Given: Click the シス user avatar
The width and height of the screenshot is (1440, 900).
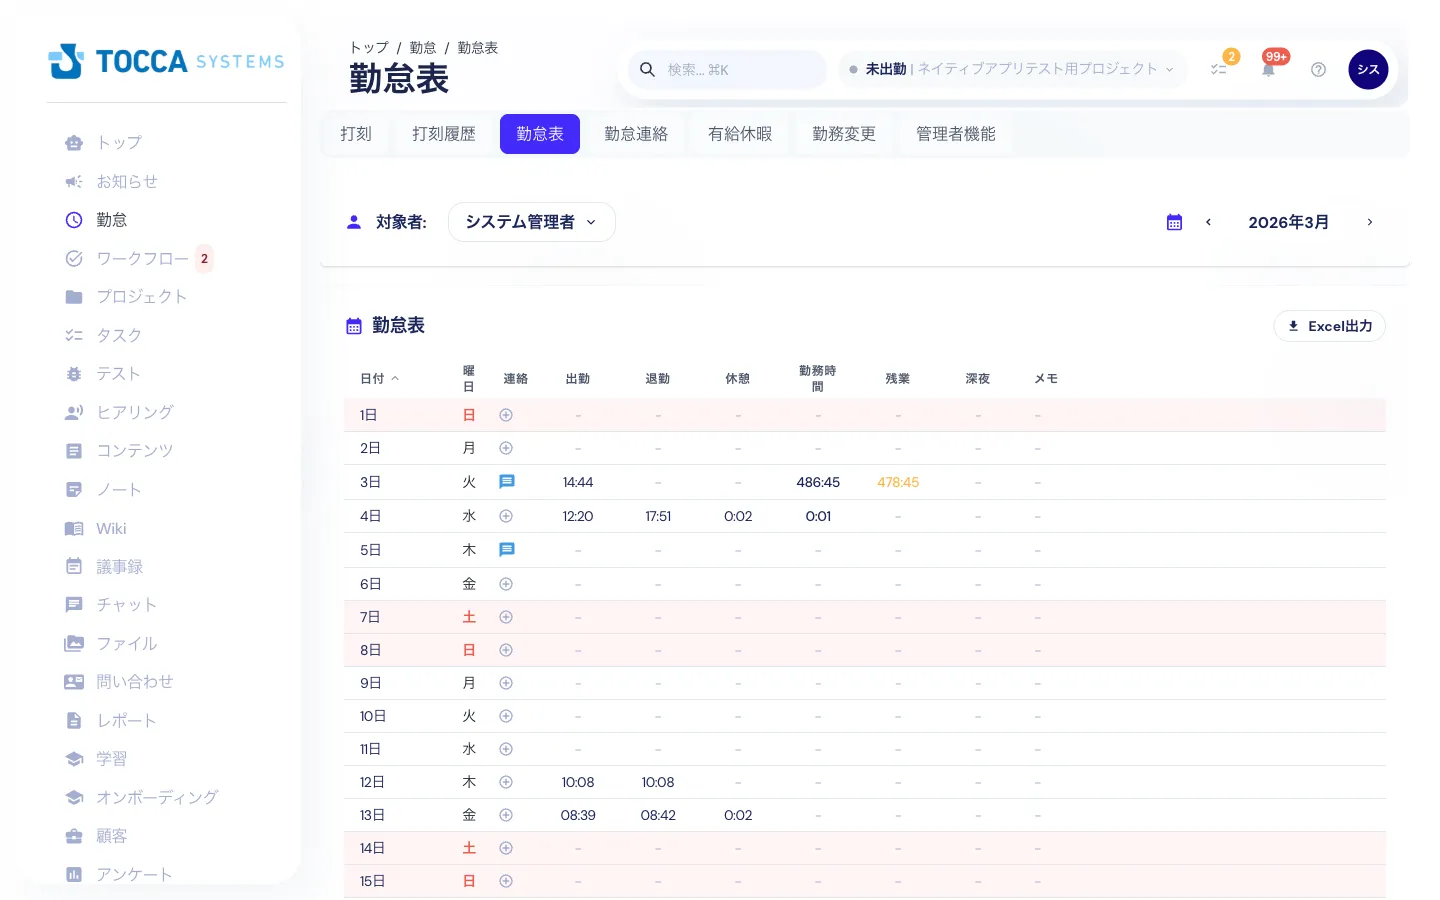Looking at the screenshot, I should coord(1368,70).
